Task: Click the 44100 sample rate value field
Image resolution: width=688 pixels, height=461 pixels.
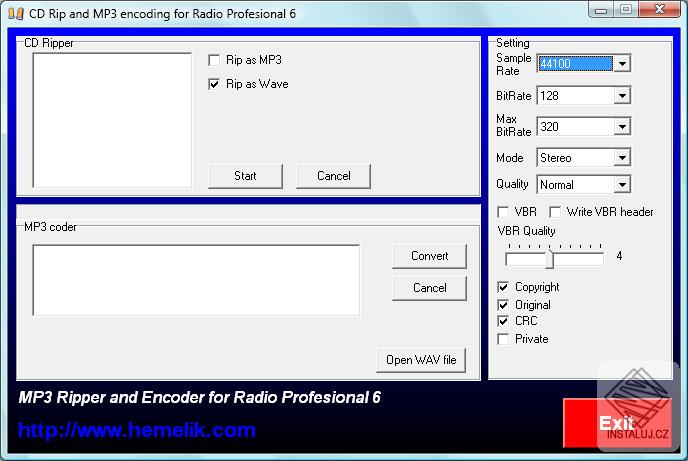Action: point(575,64)
